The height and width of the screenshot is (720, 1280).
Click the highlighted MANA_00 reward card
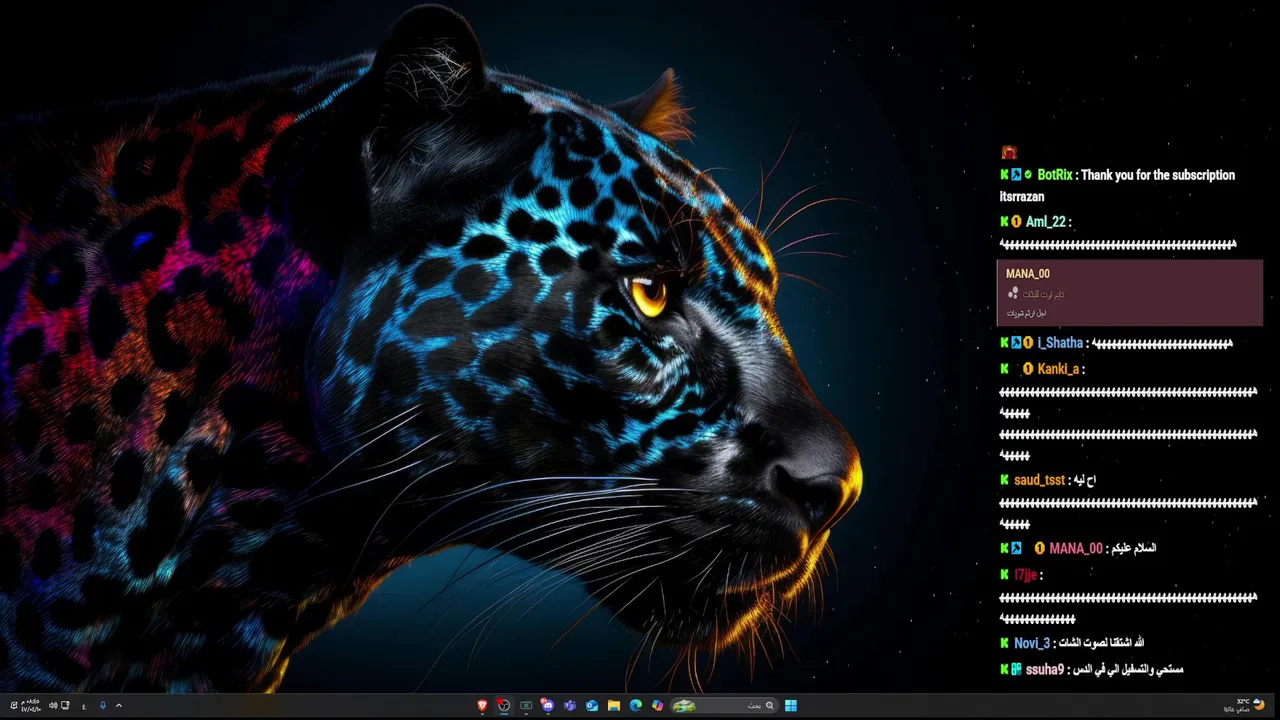point(1130,293)
